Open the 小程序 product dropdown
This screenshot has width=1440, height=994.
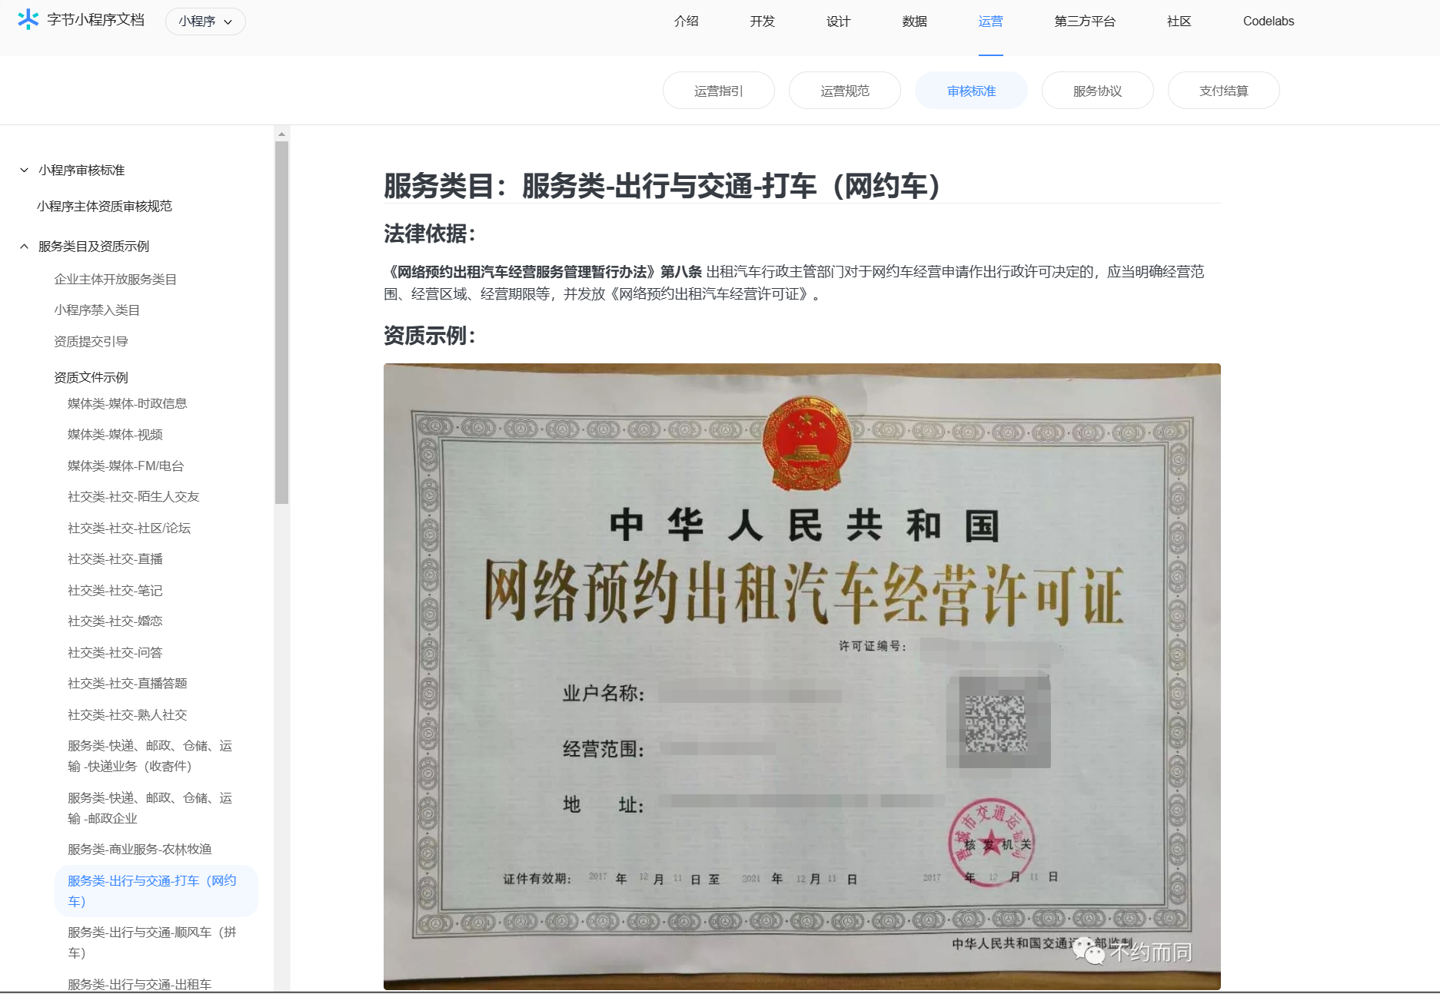click(x=205, y=21)
